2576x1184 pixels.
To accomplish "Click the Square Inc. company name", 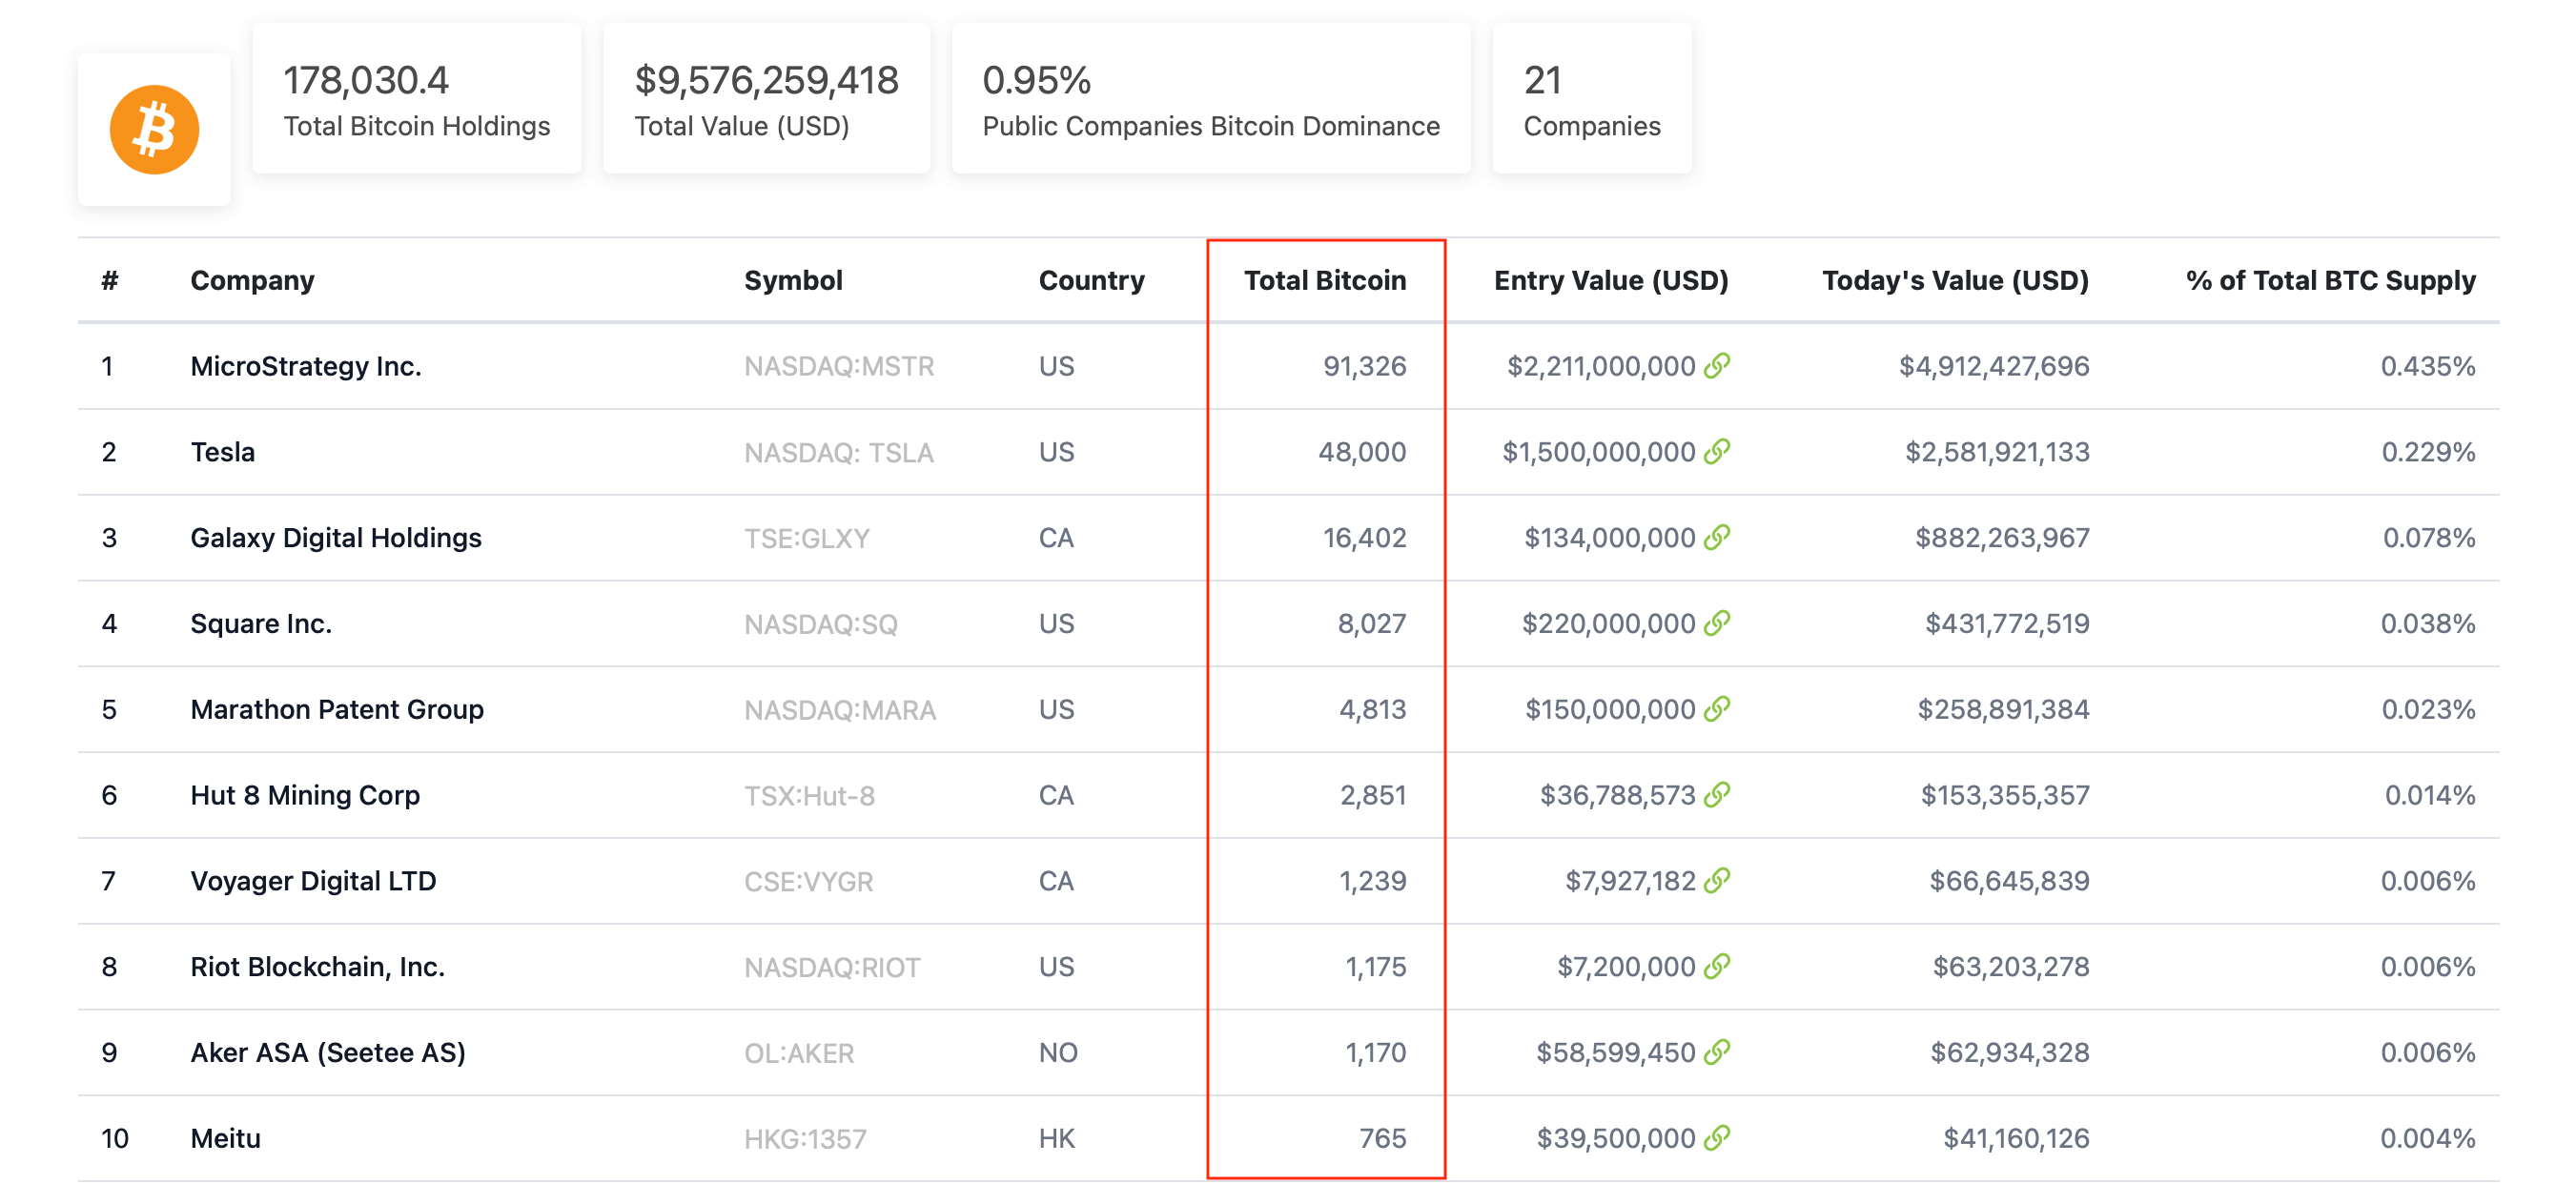I will point(261,623).
